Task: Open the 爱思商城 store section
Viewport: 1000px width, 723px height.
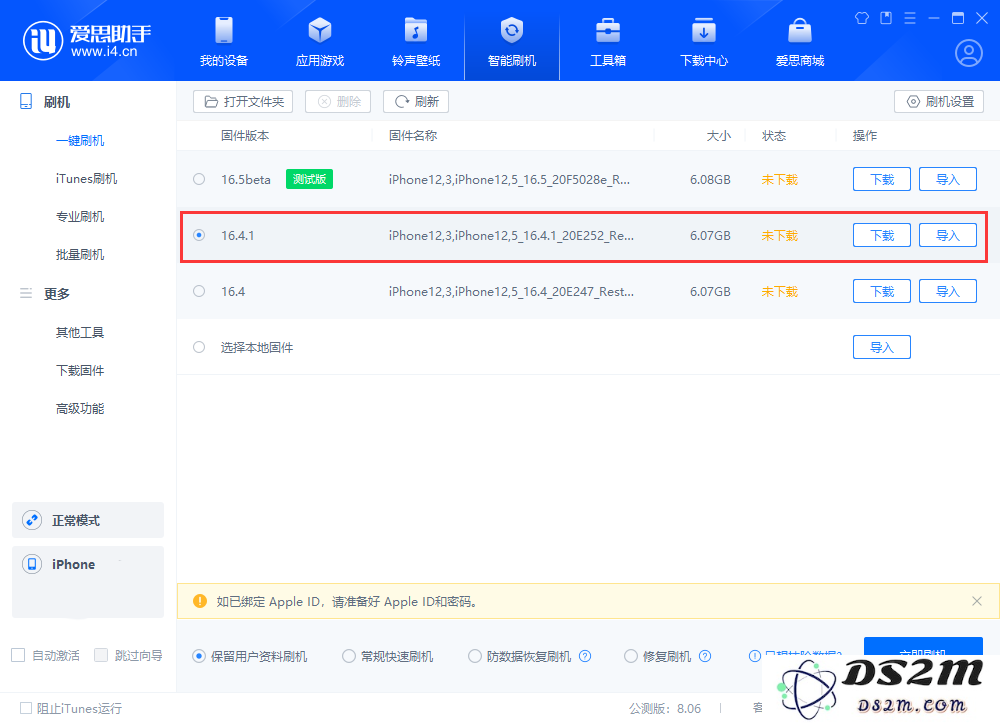Action: [x=800, y=41]
